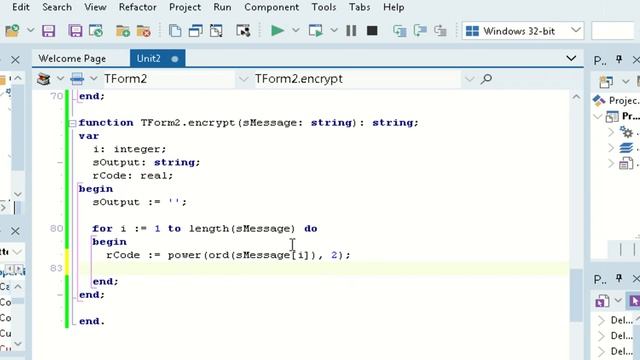Image resolution: width=640 pixels, height=360 pixels.
Task: Open the editor tabs list chevron
Action: click(x=571, y=59)
